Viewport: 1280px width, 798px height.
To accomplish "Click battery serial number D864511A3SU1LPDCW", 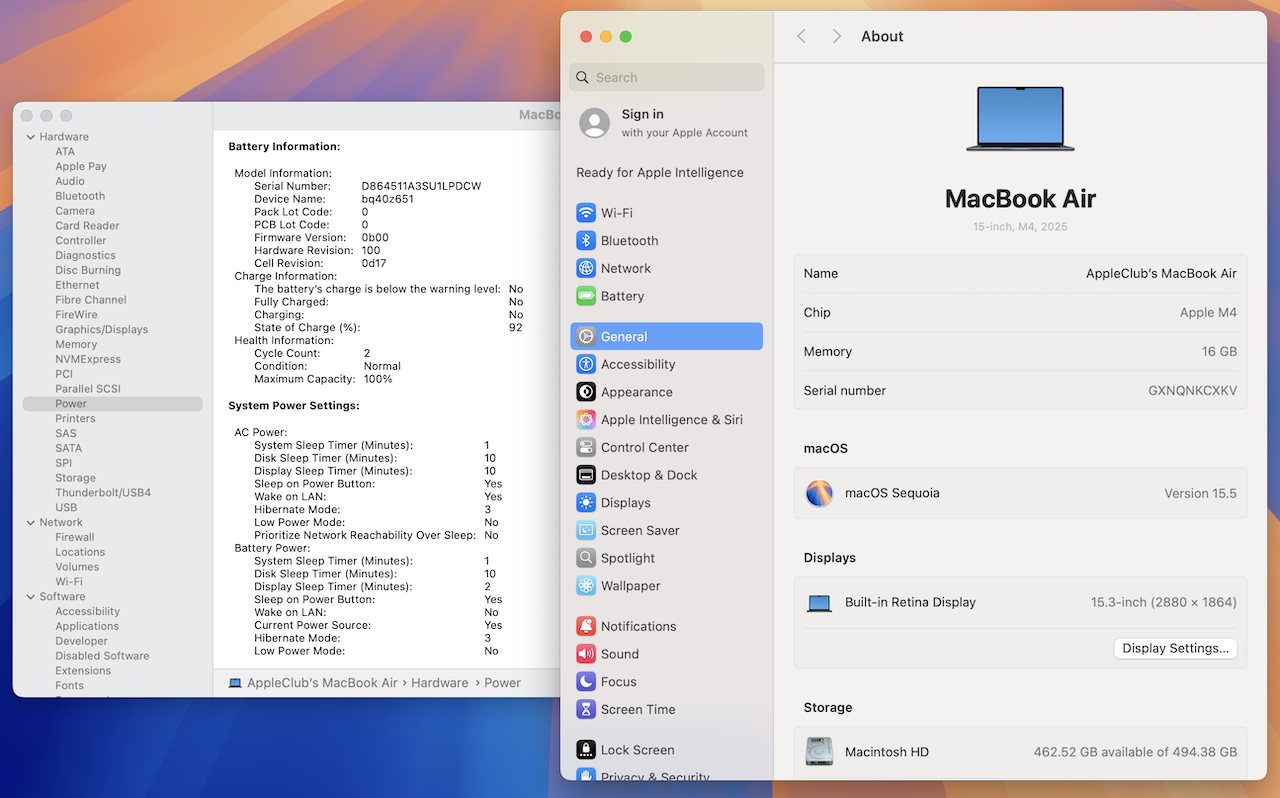I will pos(421,186).
